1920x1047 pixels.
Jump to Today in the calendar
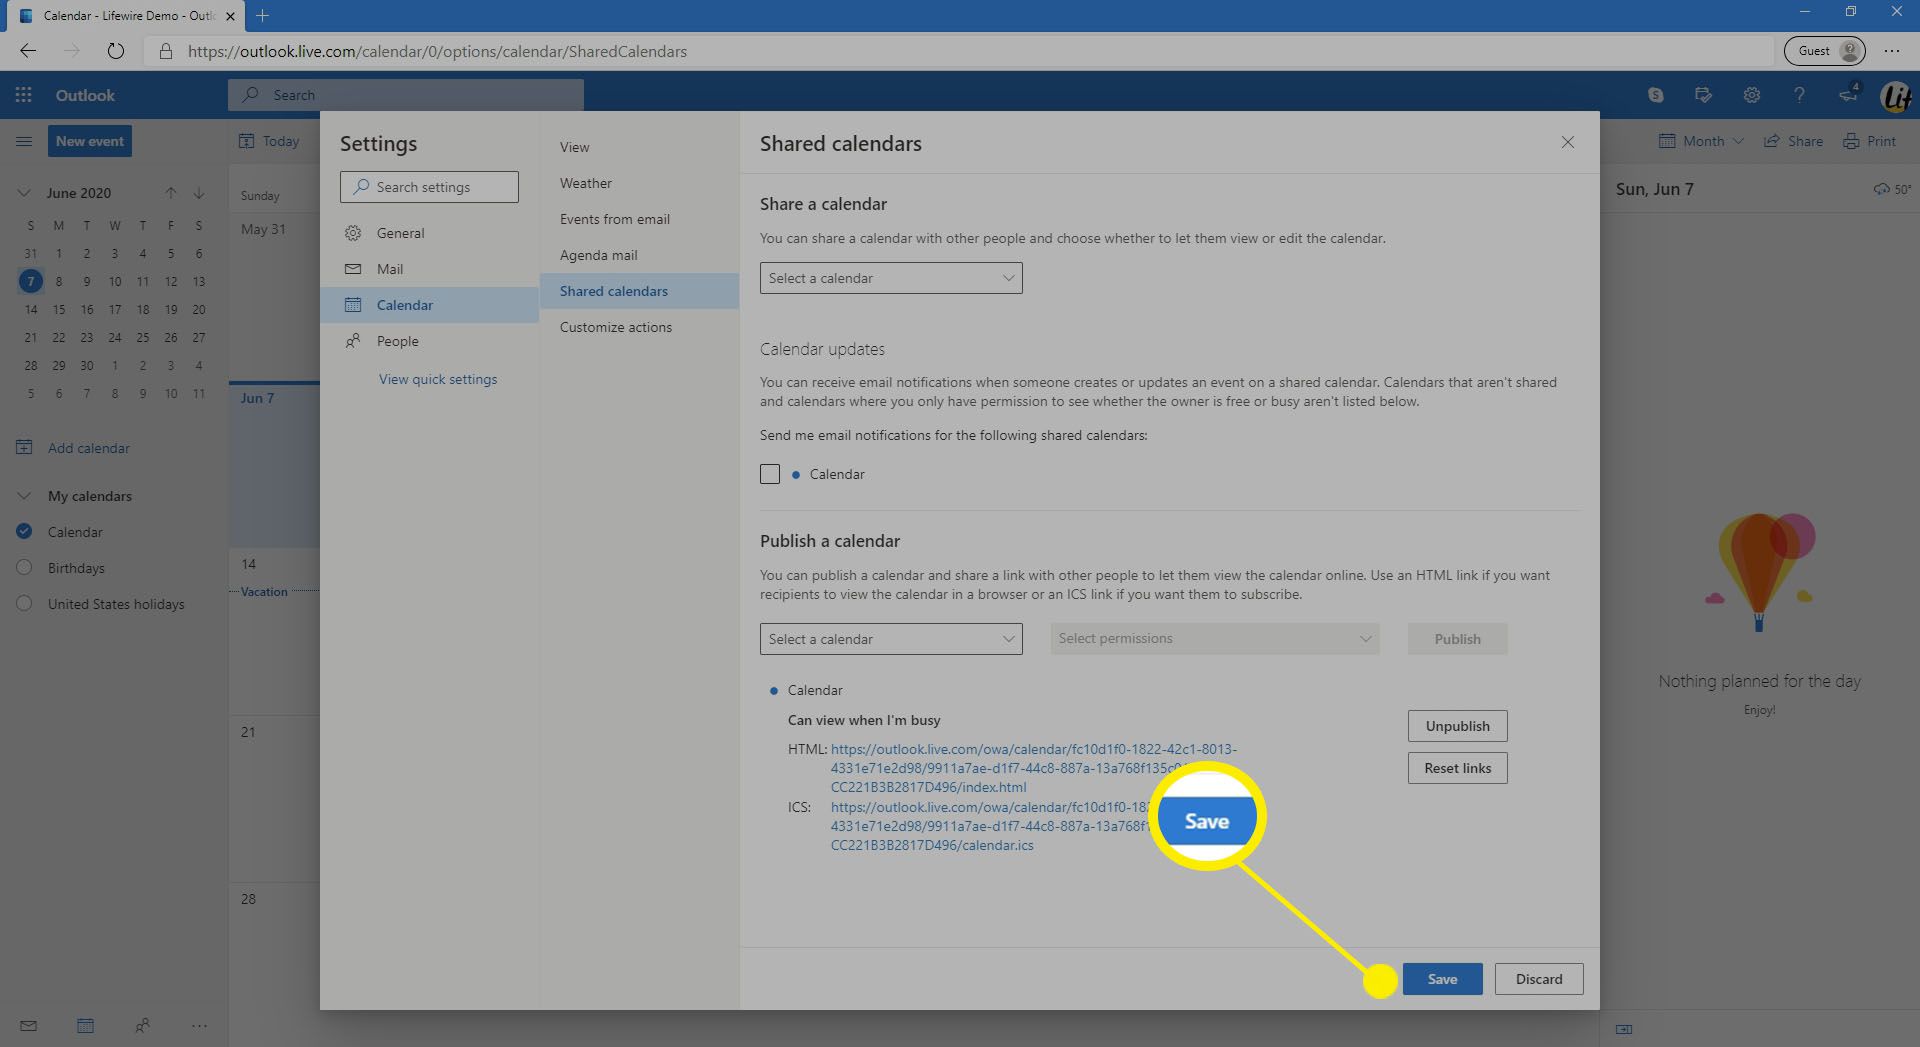[x=270, y=141]
